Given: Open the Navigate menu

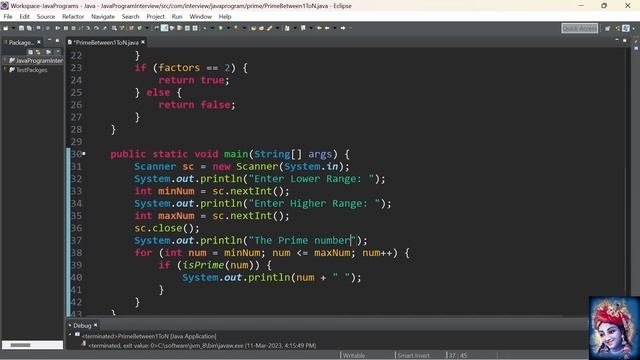Looking at the screenshot, I should (103, 17).
